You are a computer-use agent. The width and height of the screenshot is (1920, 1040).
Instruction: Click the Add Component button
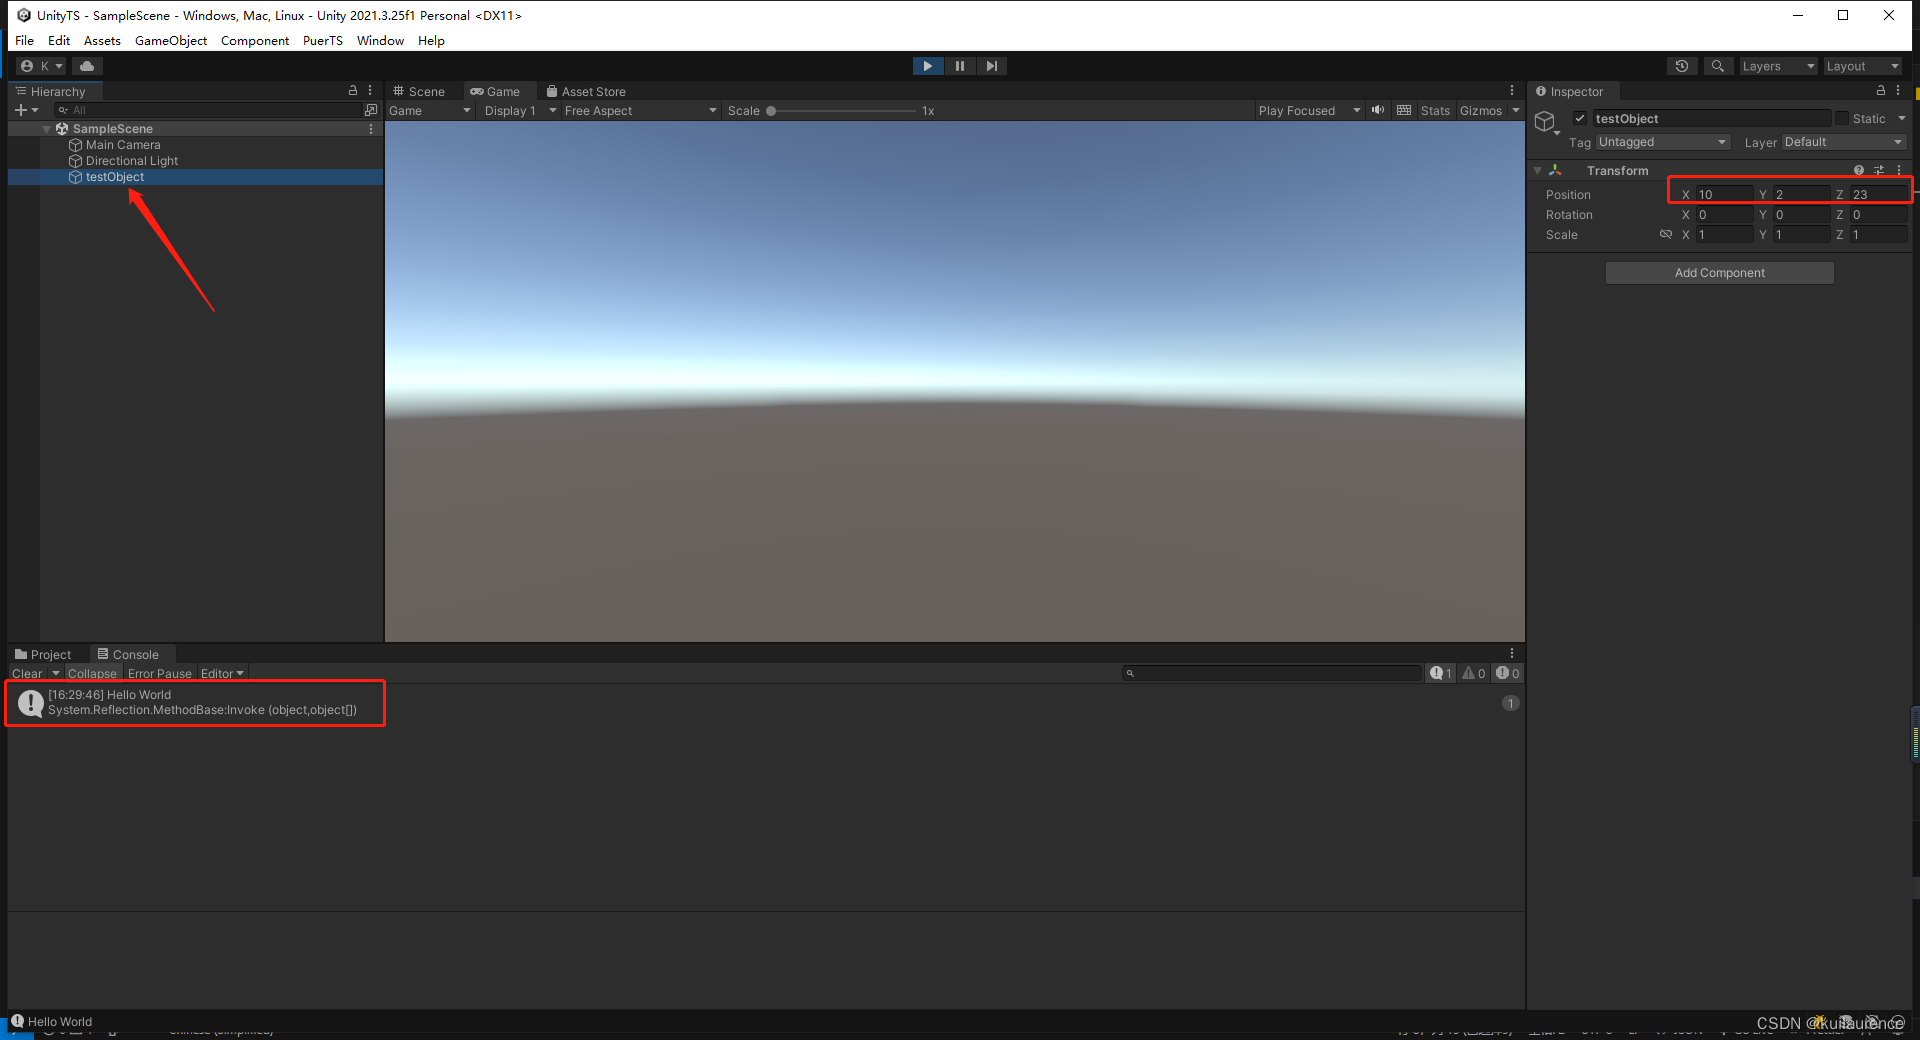pos(1719,272)
